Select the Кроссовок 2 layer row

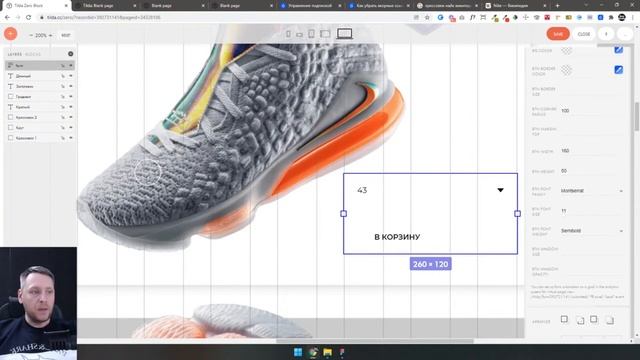point(40,117)
